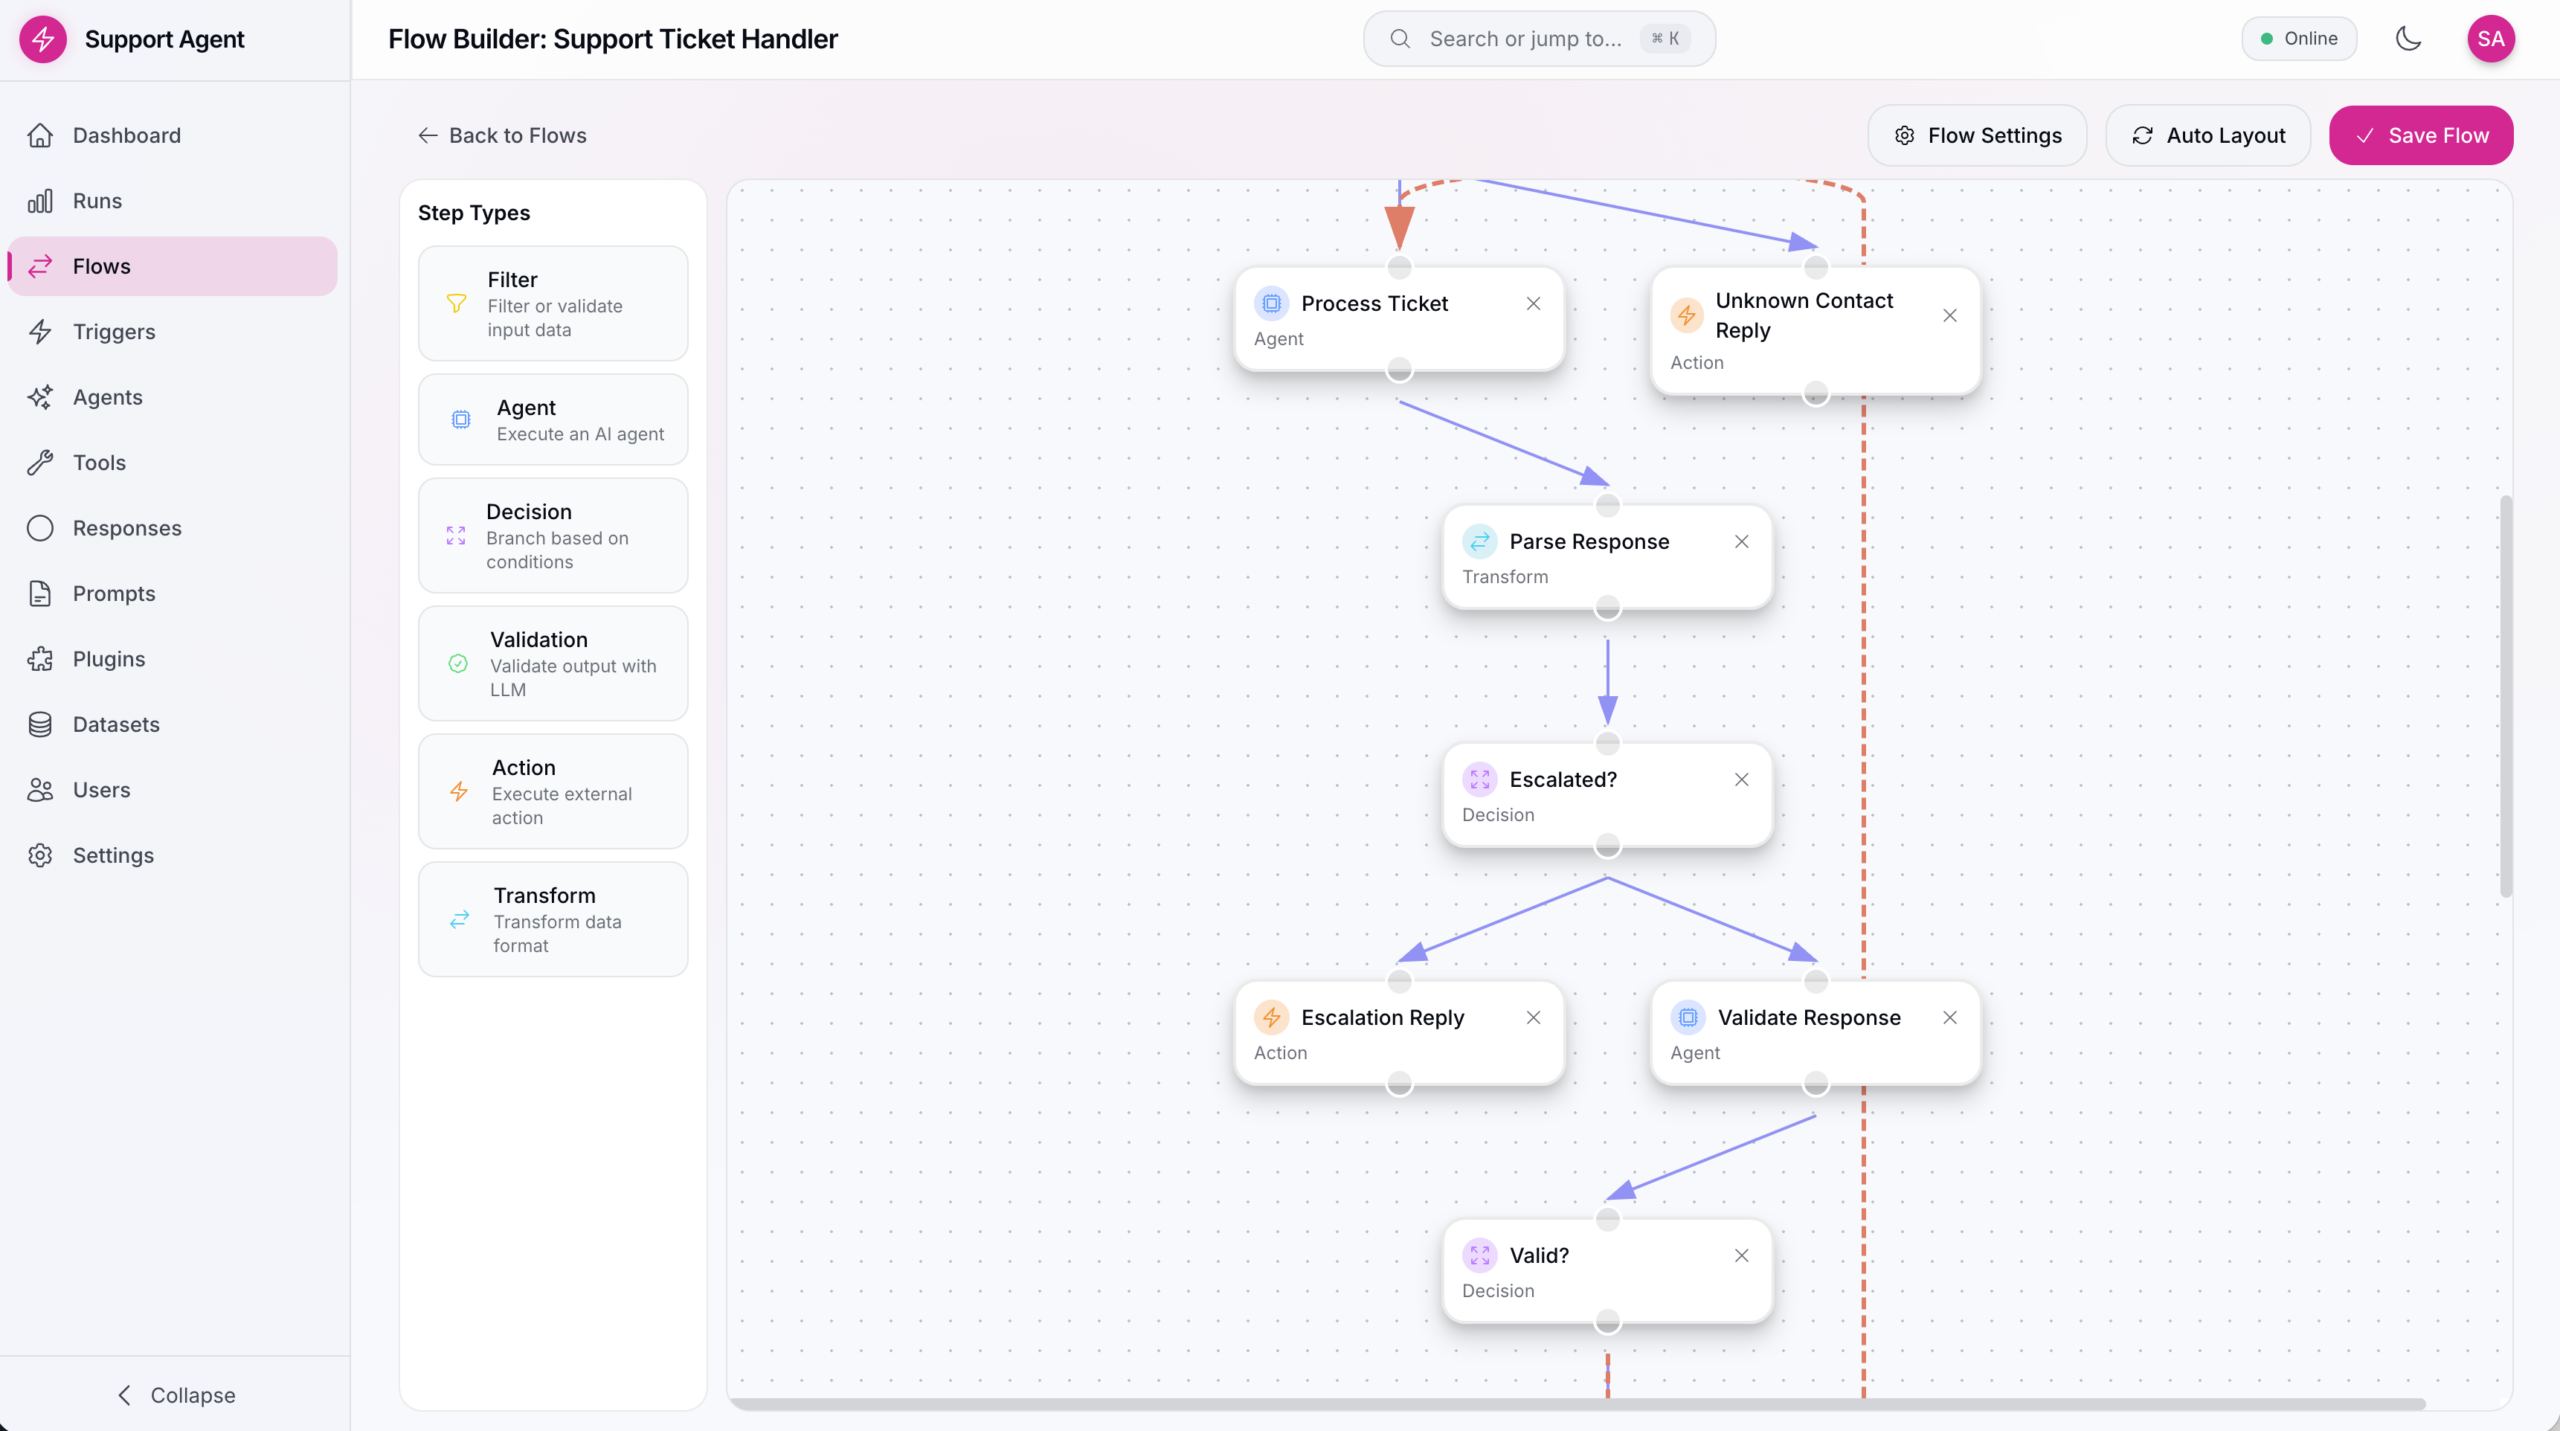Collapse the sidebar

pos(175,1395)
